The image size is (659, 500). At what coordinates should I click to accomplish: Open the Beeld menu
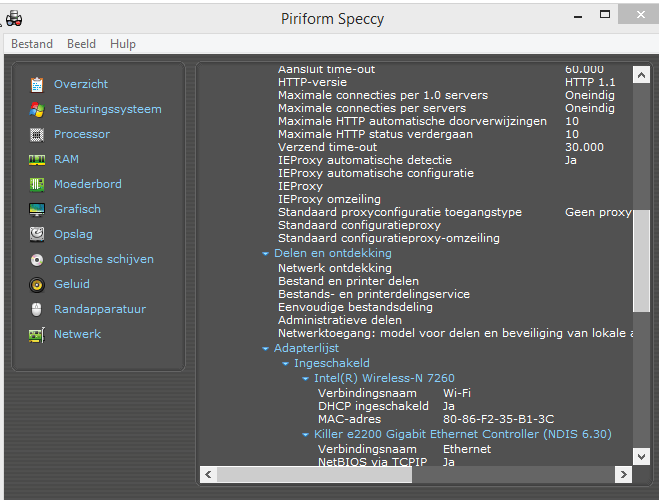pyautogui.click(x=82, y=44)
